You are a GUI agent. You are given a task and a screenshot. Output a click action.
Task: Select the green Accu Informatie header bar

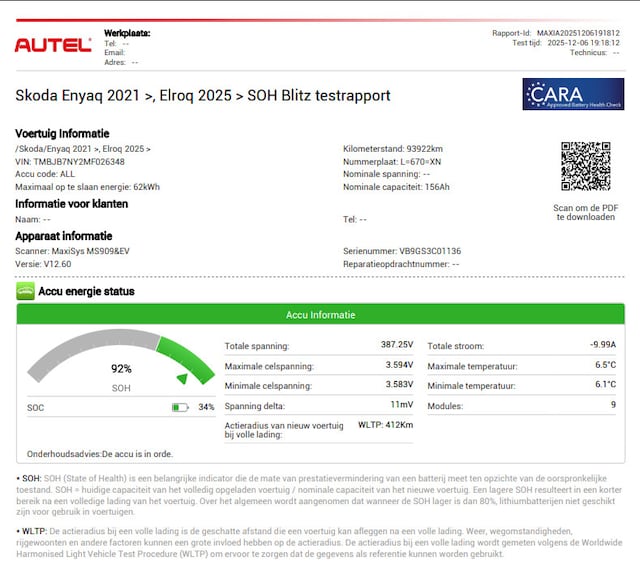320,314
